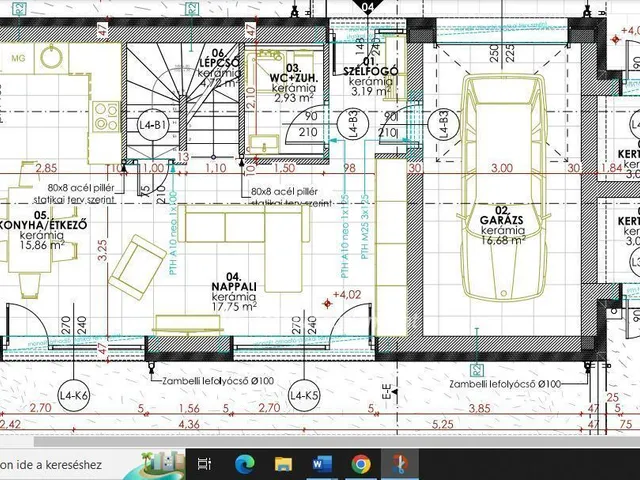This screenshot has height=480, width=640.
Task: Click the Windows taskbar search field
Action: 60,464
